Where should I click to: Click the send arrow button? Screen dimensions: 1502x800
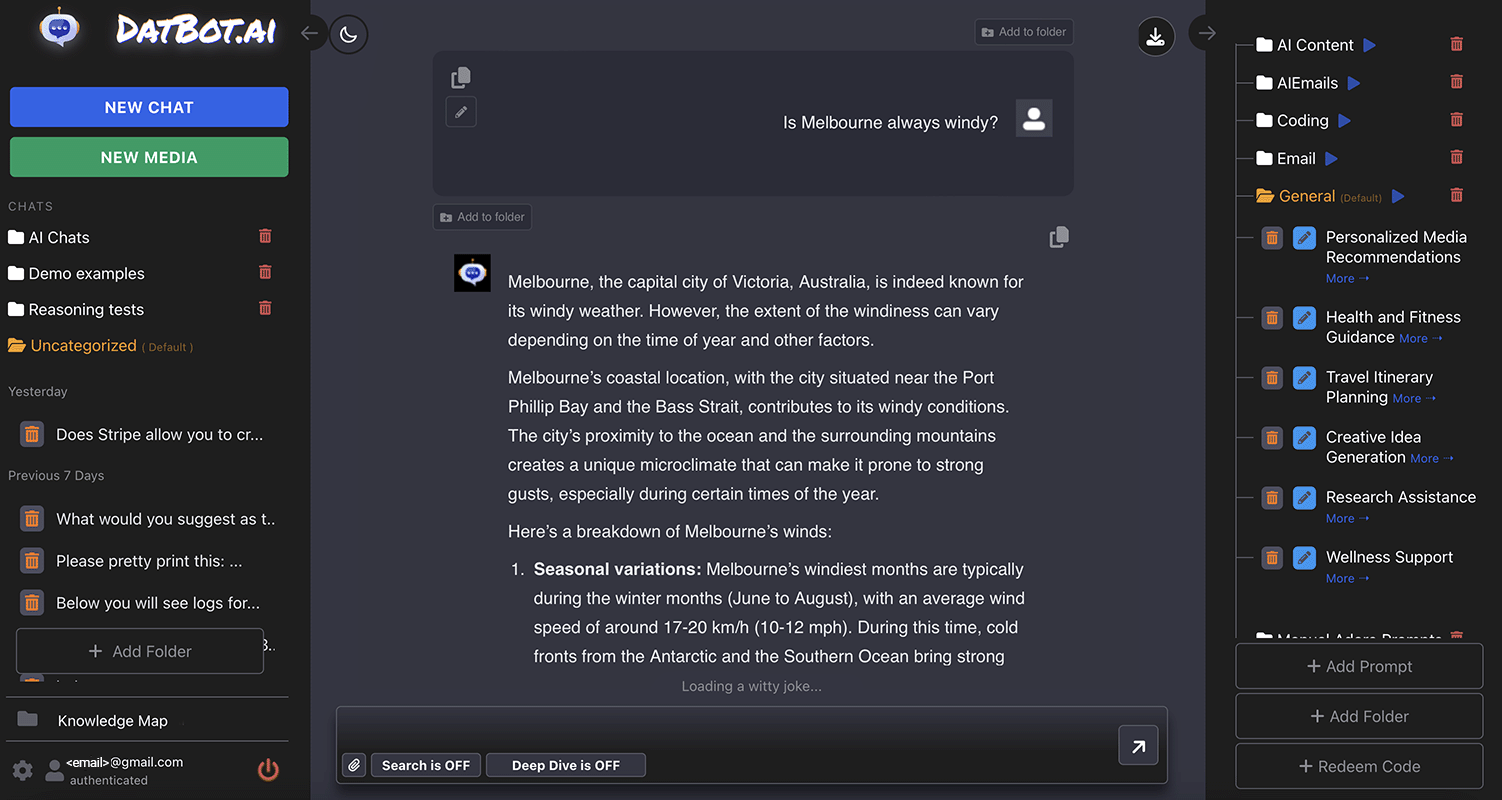tap(1138, 745)
